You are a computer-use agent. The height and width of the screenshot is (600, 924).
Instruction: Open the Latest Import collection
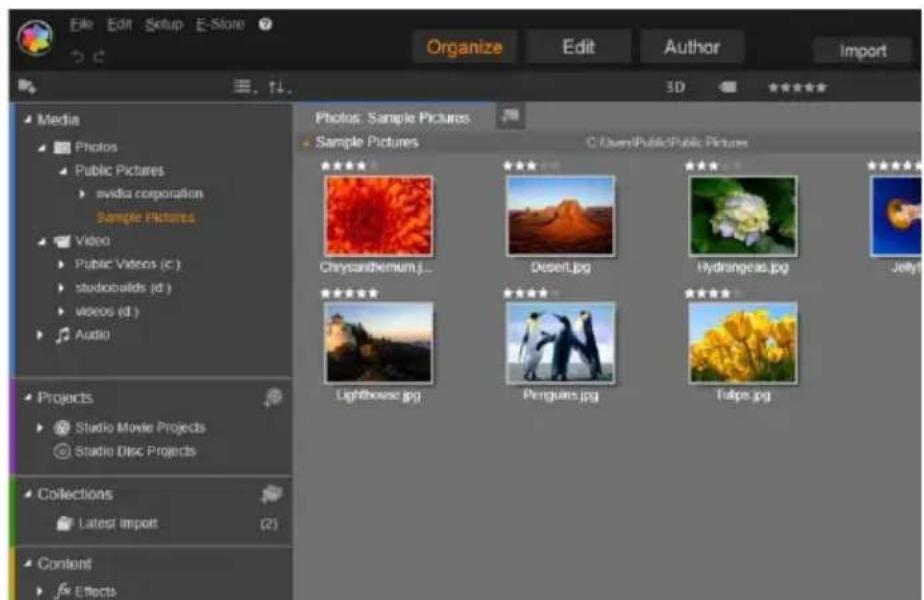click(x=118, y=523)
